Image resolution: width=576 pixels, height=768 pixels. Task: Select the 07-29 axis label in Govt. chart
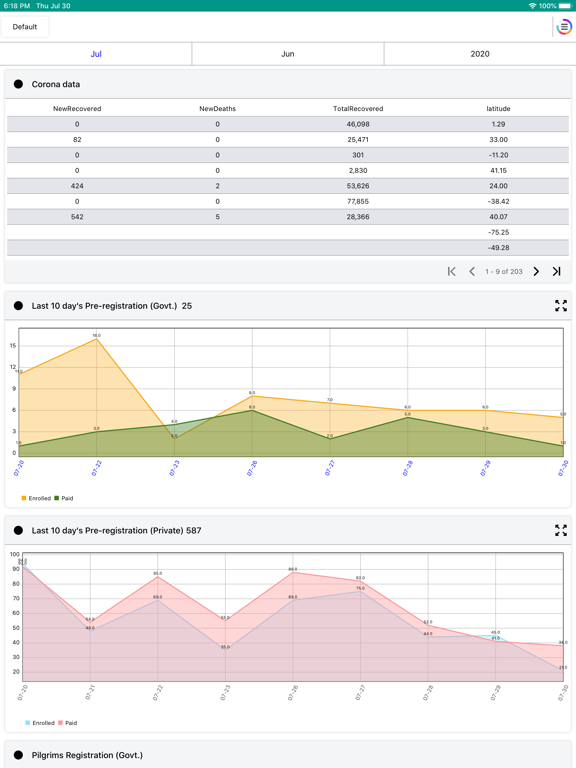pos(485,468)
